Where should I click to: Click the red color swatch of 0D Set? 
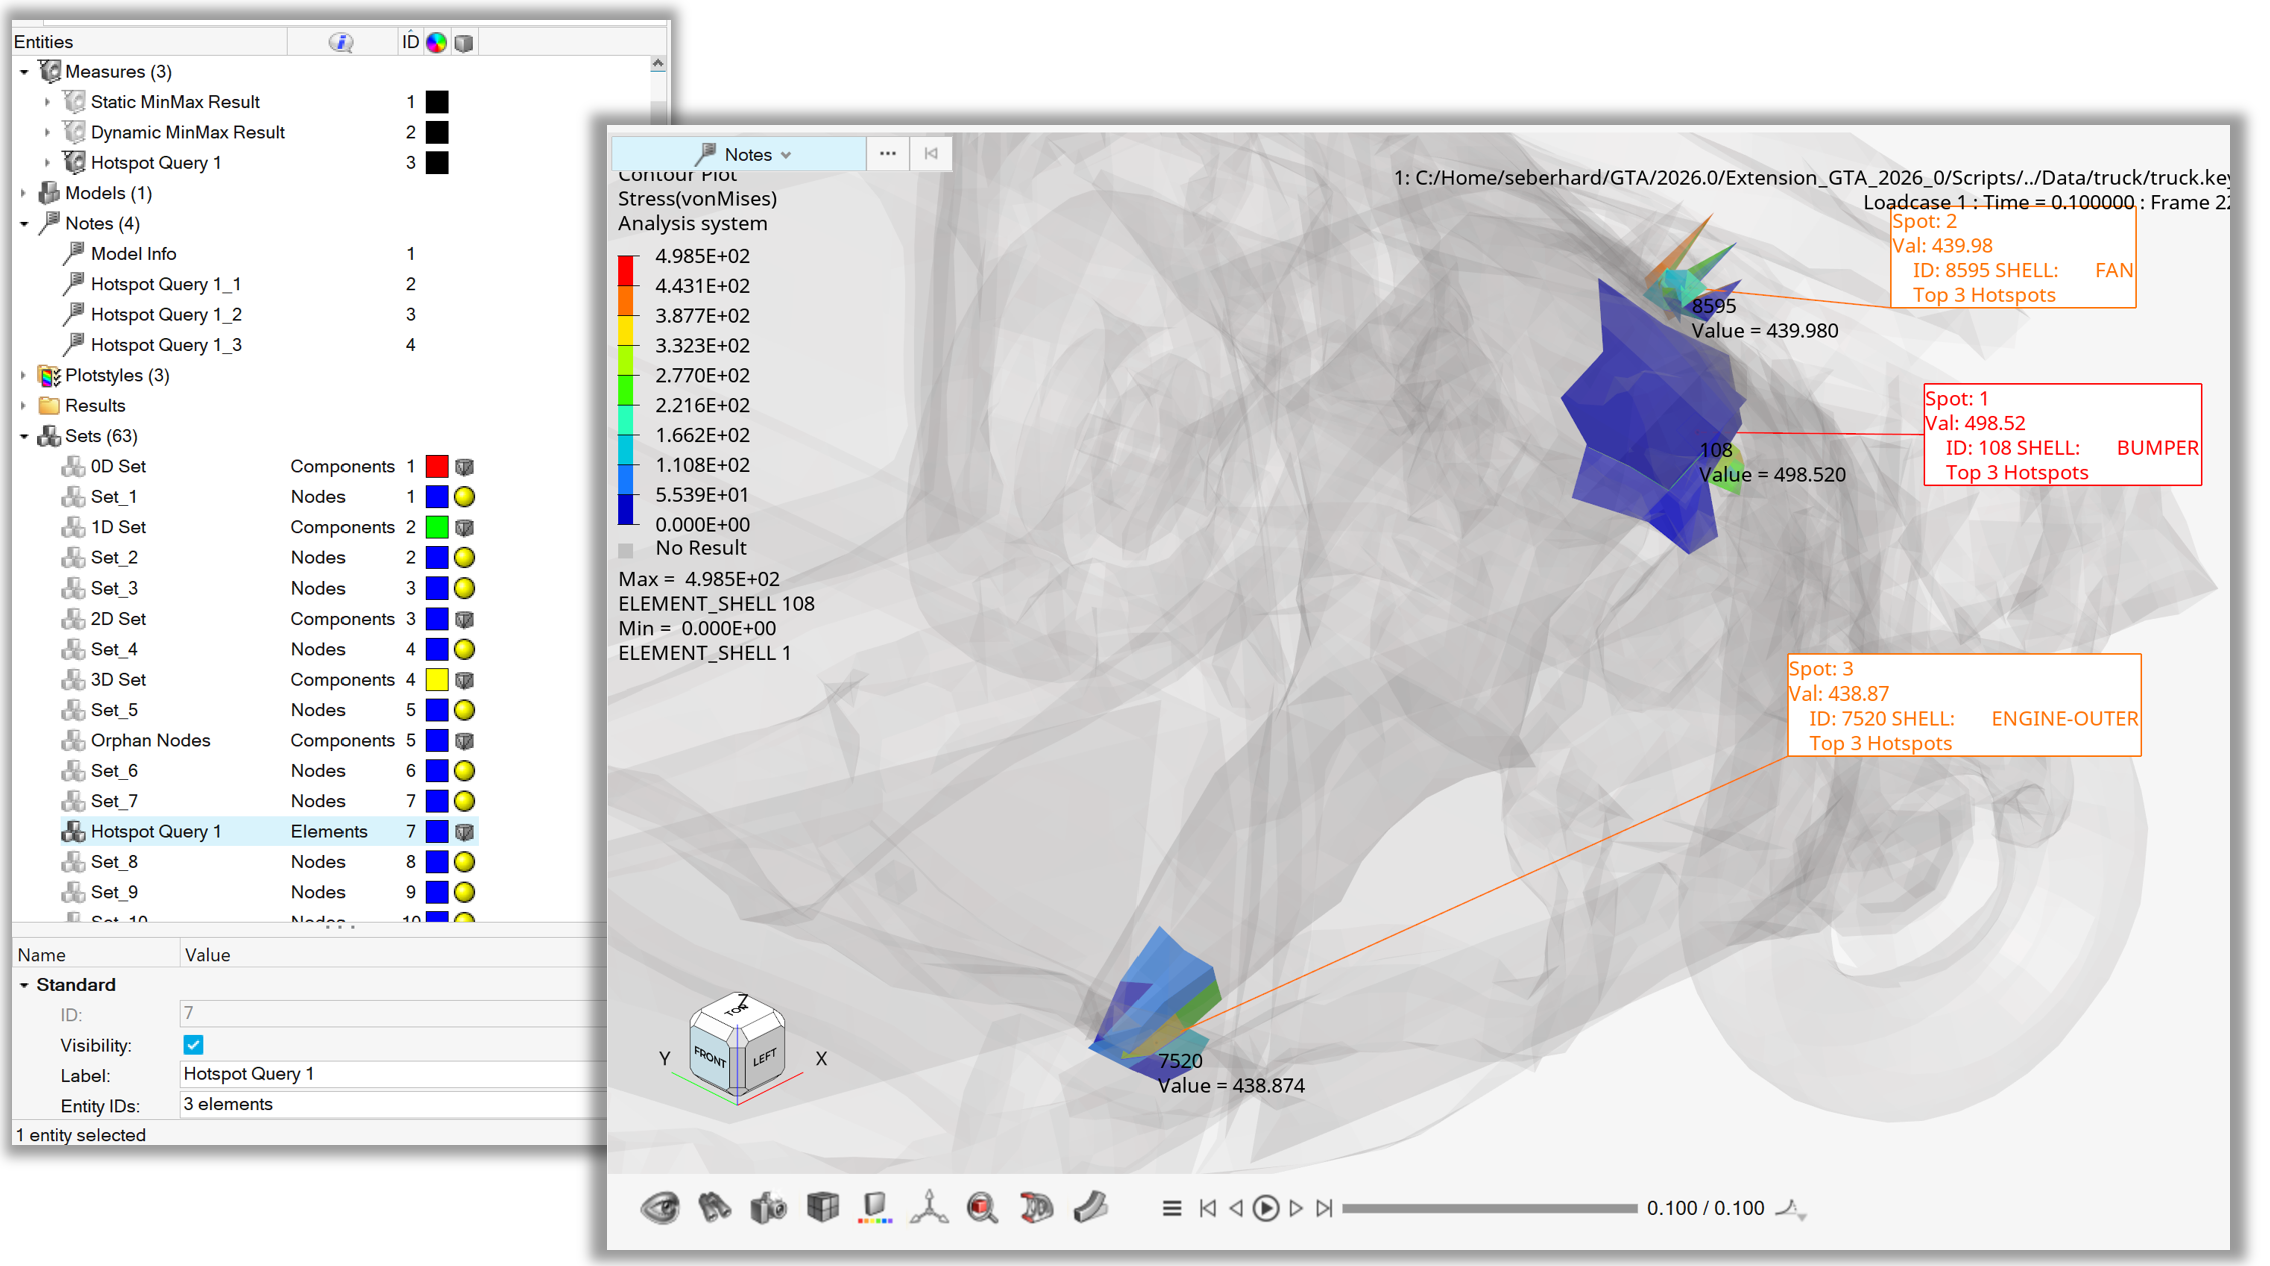[437, 467]
